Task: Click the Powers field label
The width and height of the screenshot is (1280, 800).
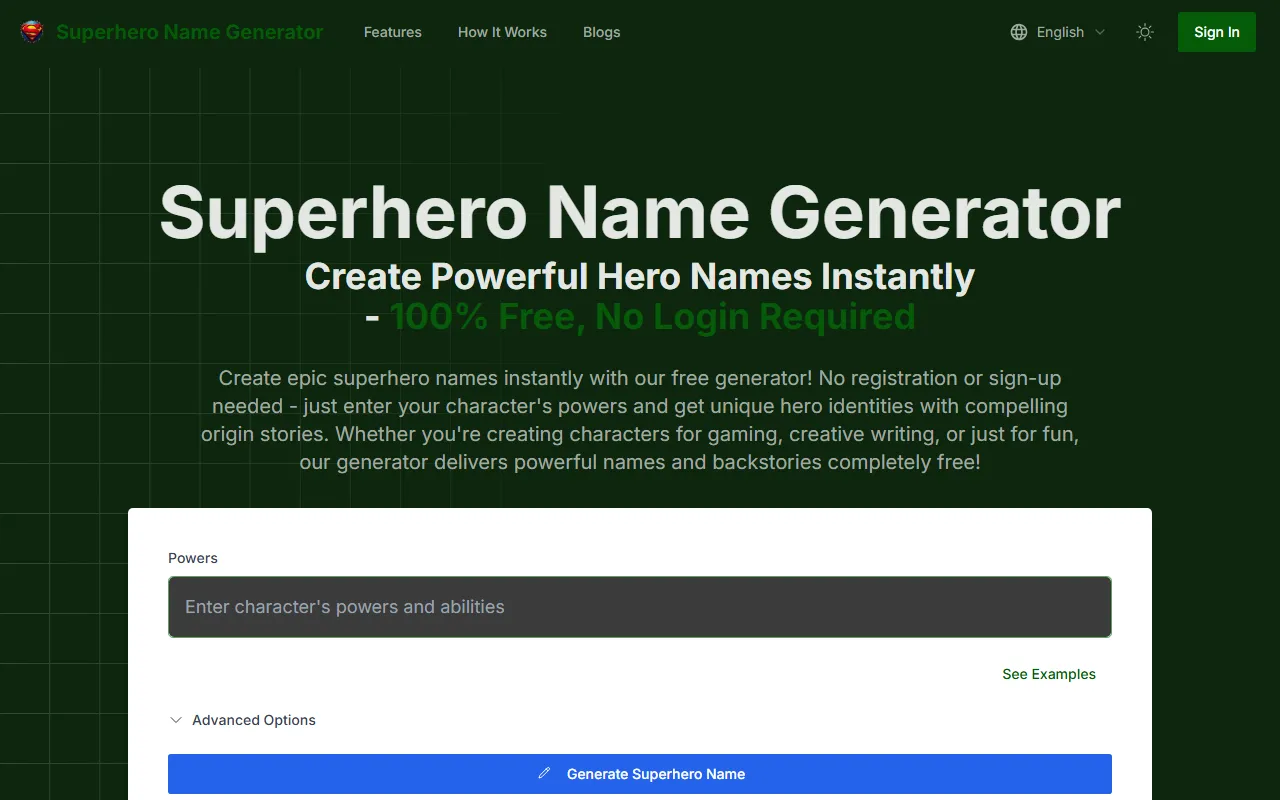Action: coord(193,558)
